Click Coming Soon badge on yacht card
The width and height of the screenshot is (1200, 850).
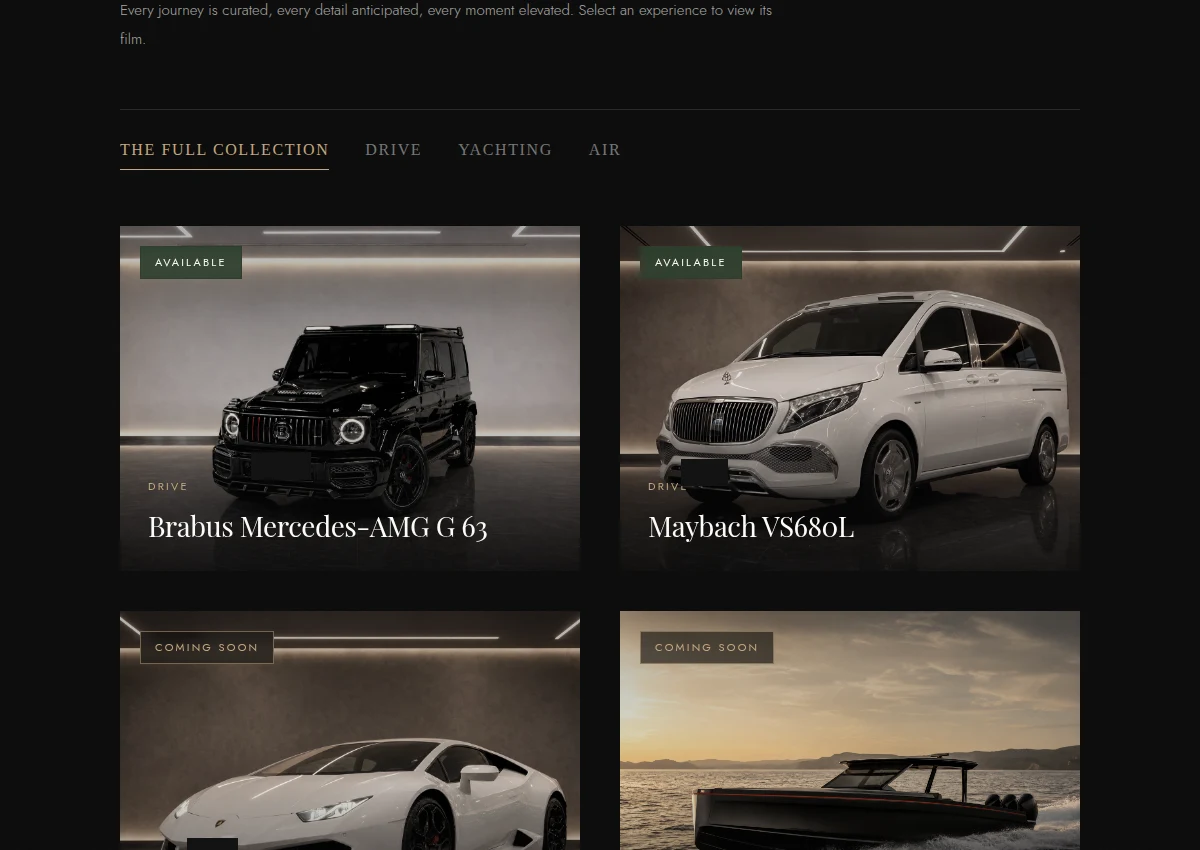pyautogui.click(x=707, y=647)
